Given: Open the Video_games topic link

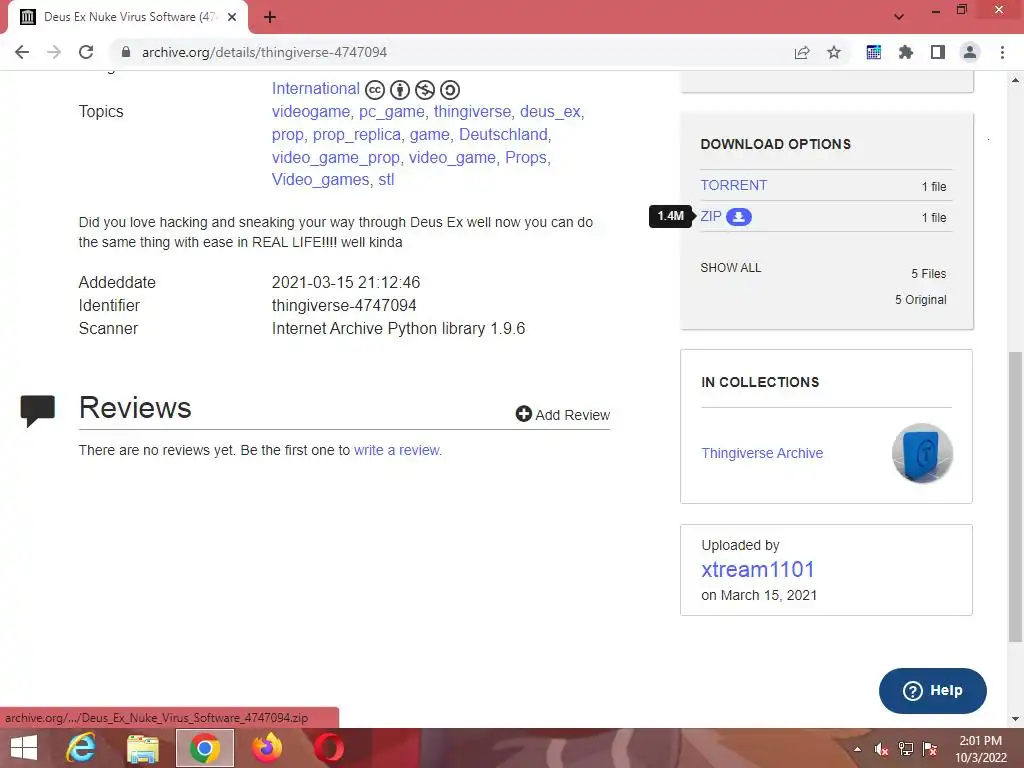Looking at the screenshot, I should (321, 180).
